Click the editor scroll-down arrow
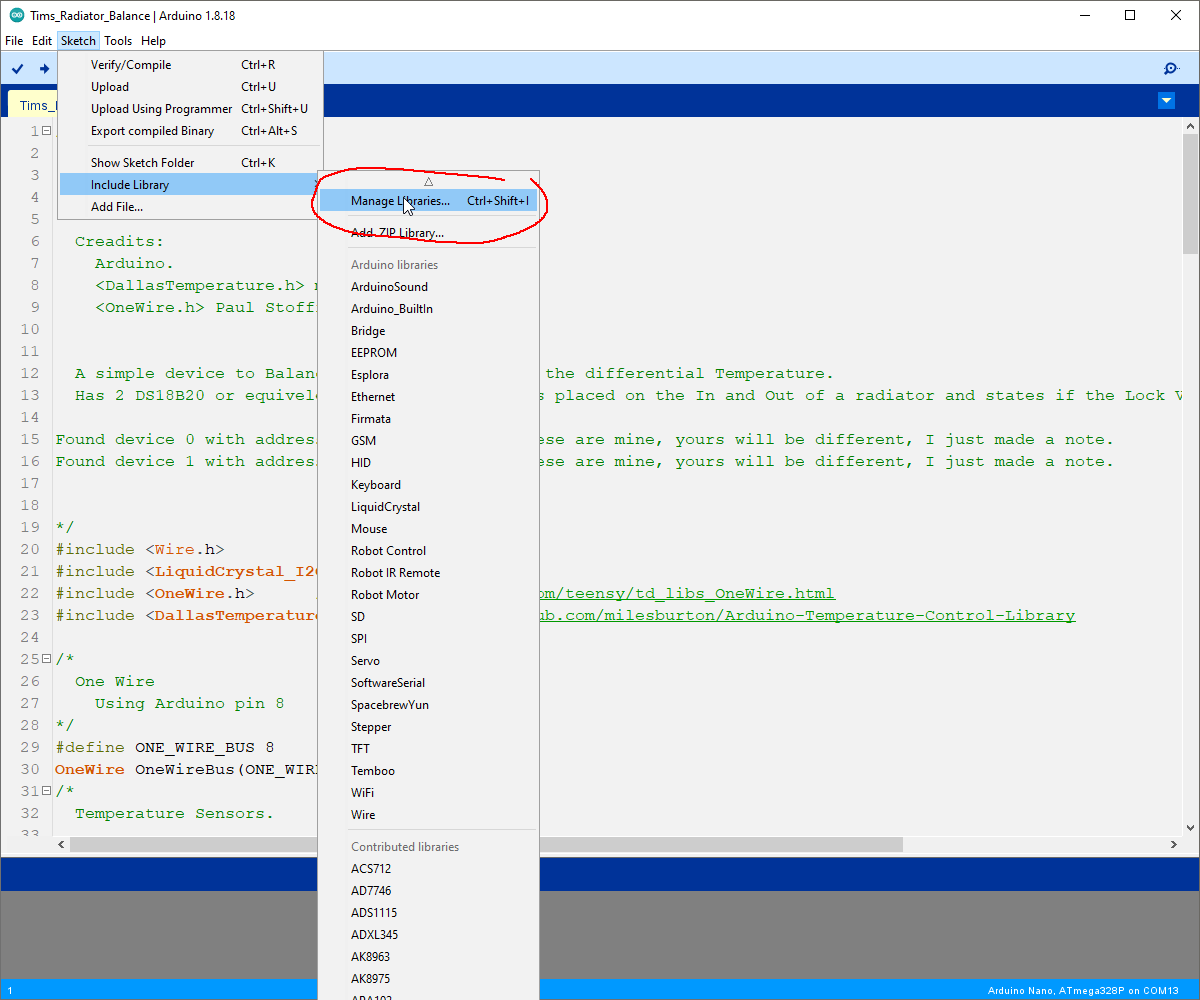Viewport: 1200px width, 1000px height. tap(1190, 827)
